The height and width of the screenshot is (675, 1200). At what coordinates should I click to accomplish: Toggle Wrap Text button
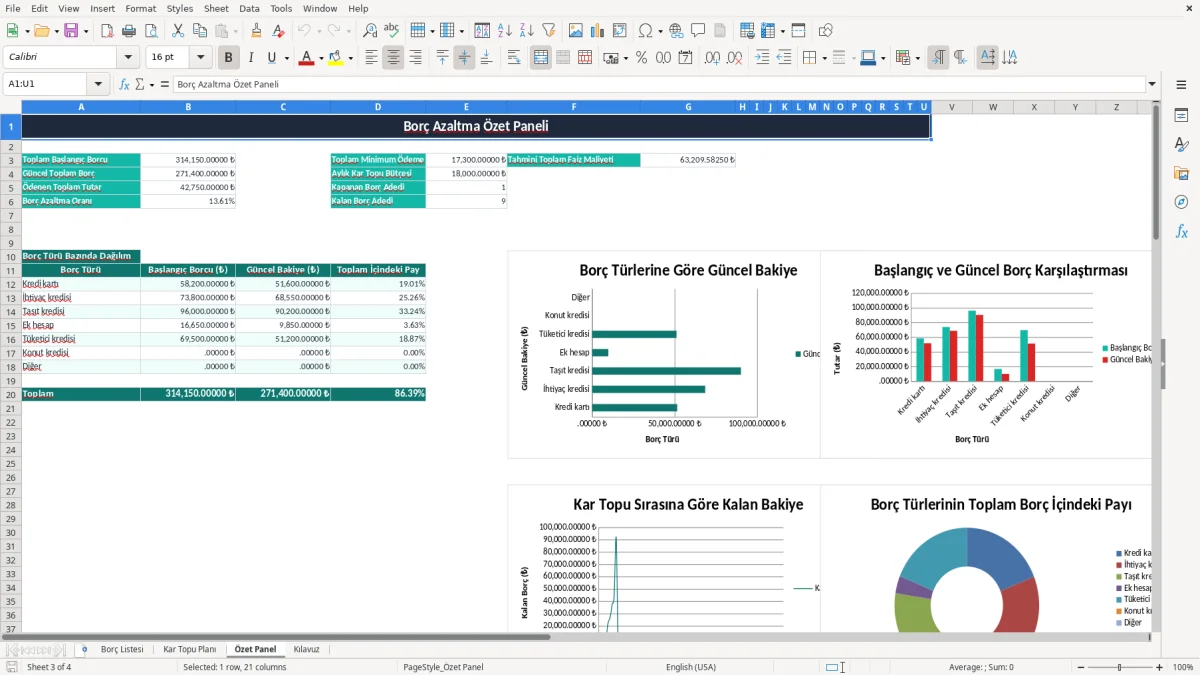(x=514, y=58)
